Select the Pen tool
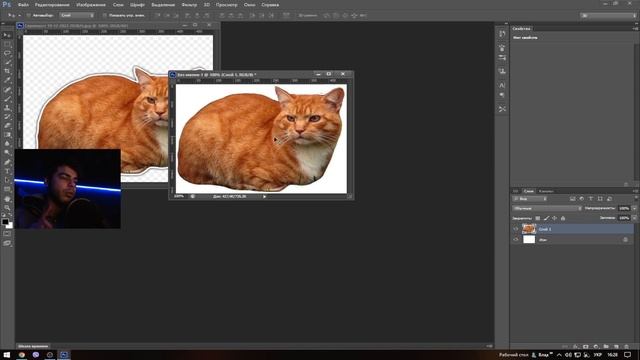 click(x=7, y=162)
